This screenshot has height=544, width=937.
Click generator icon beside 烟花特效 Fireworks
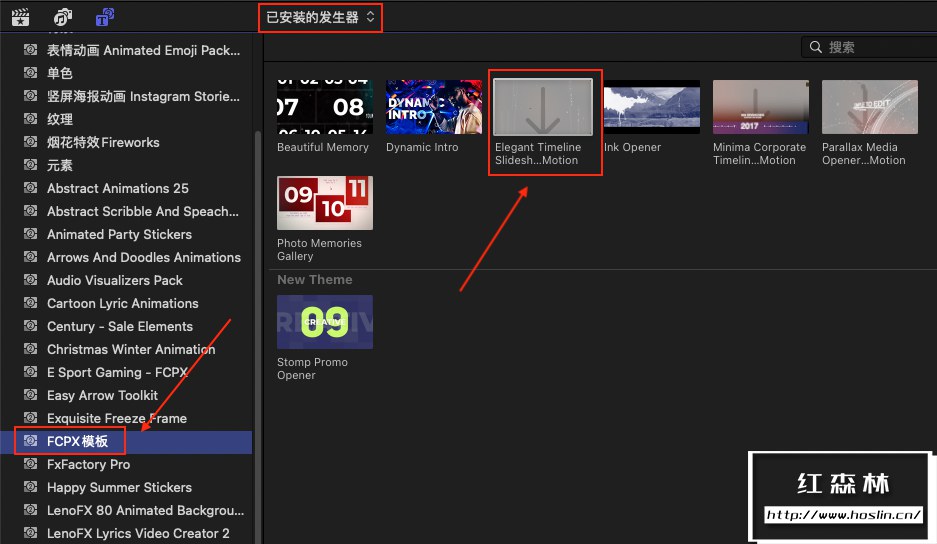pos(30,142)
